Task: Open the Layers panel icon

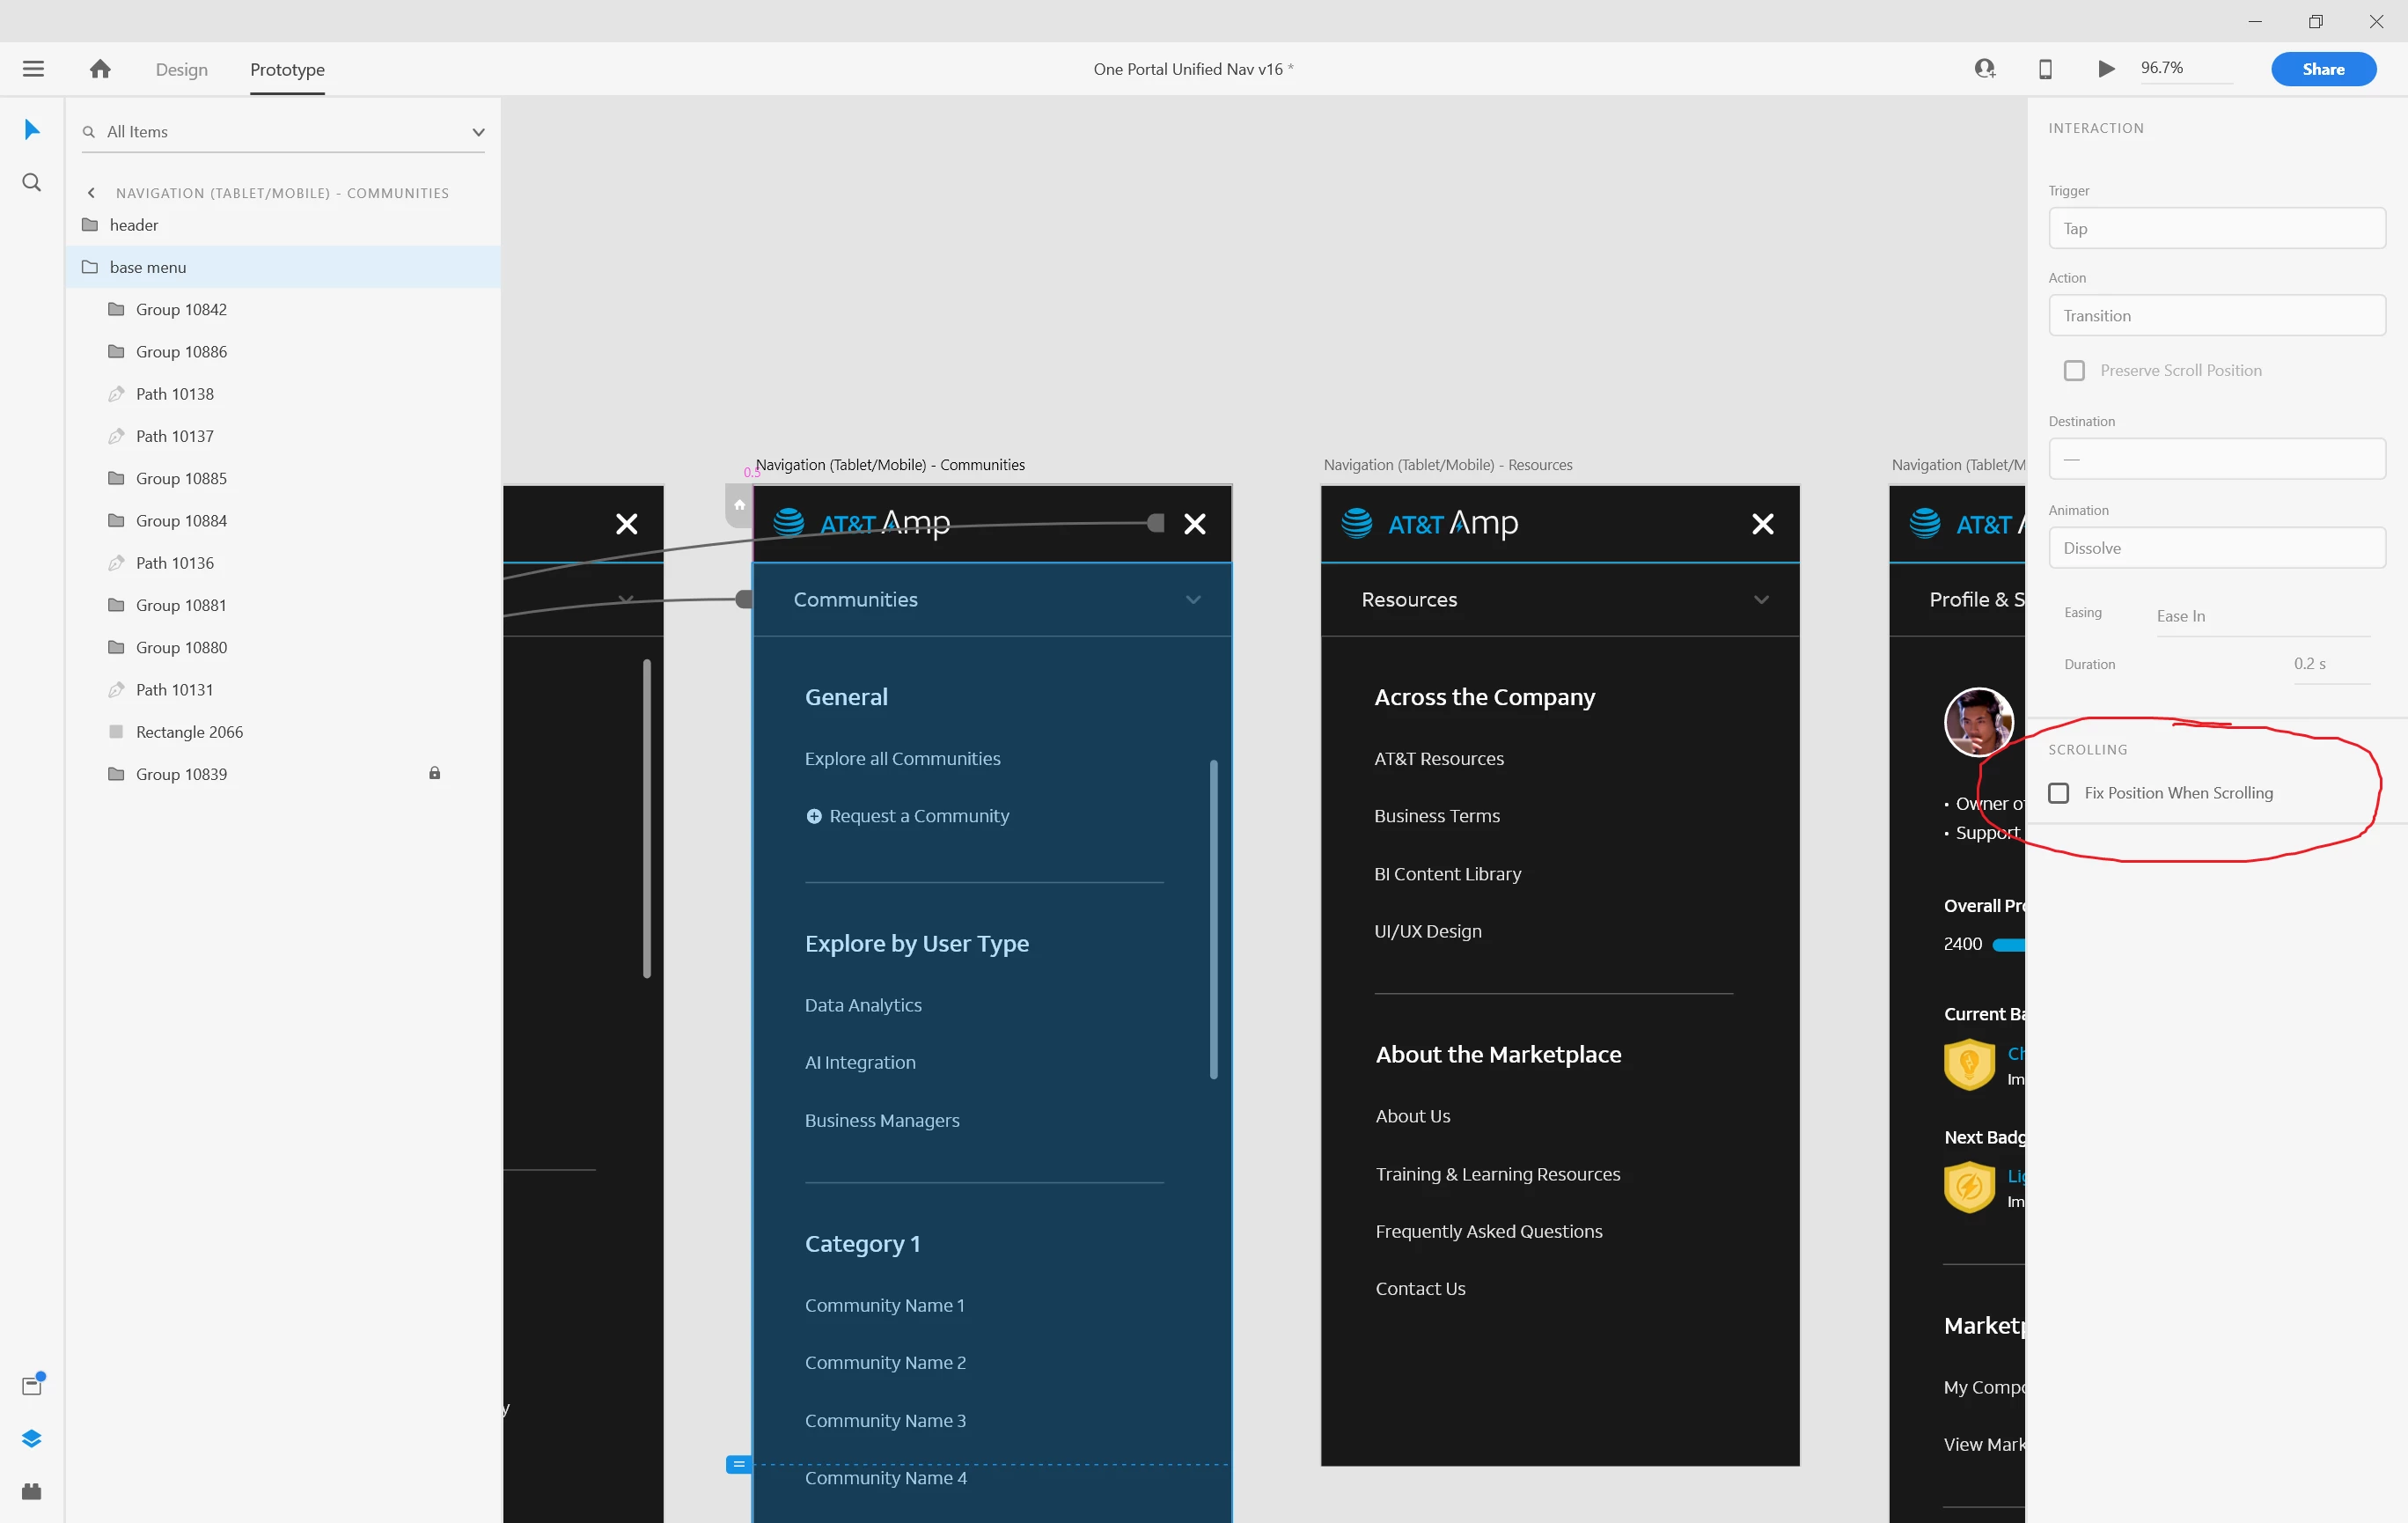Action: pos(31,1438)
